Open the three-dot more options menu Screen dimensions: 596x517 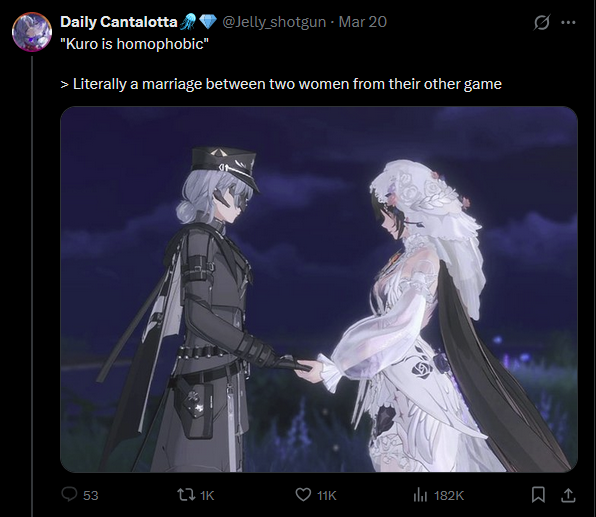click(x=568, y=22)
